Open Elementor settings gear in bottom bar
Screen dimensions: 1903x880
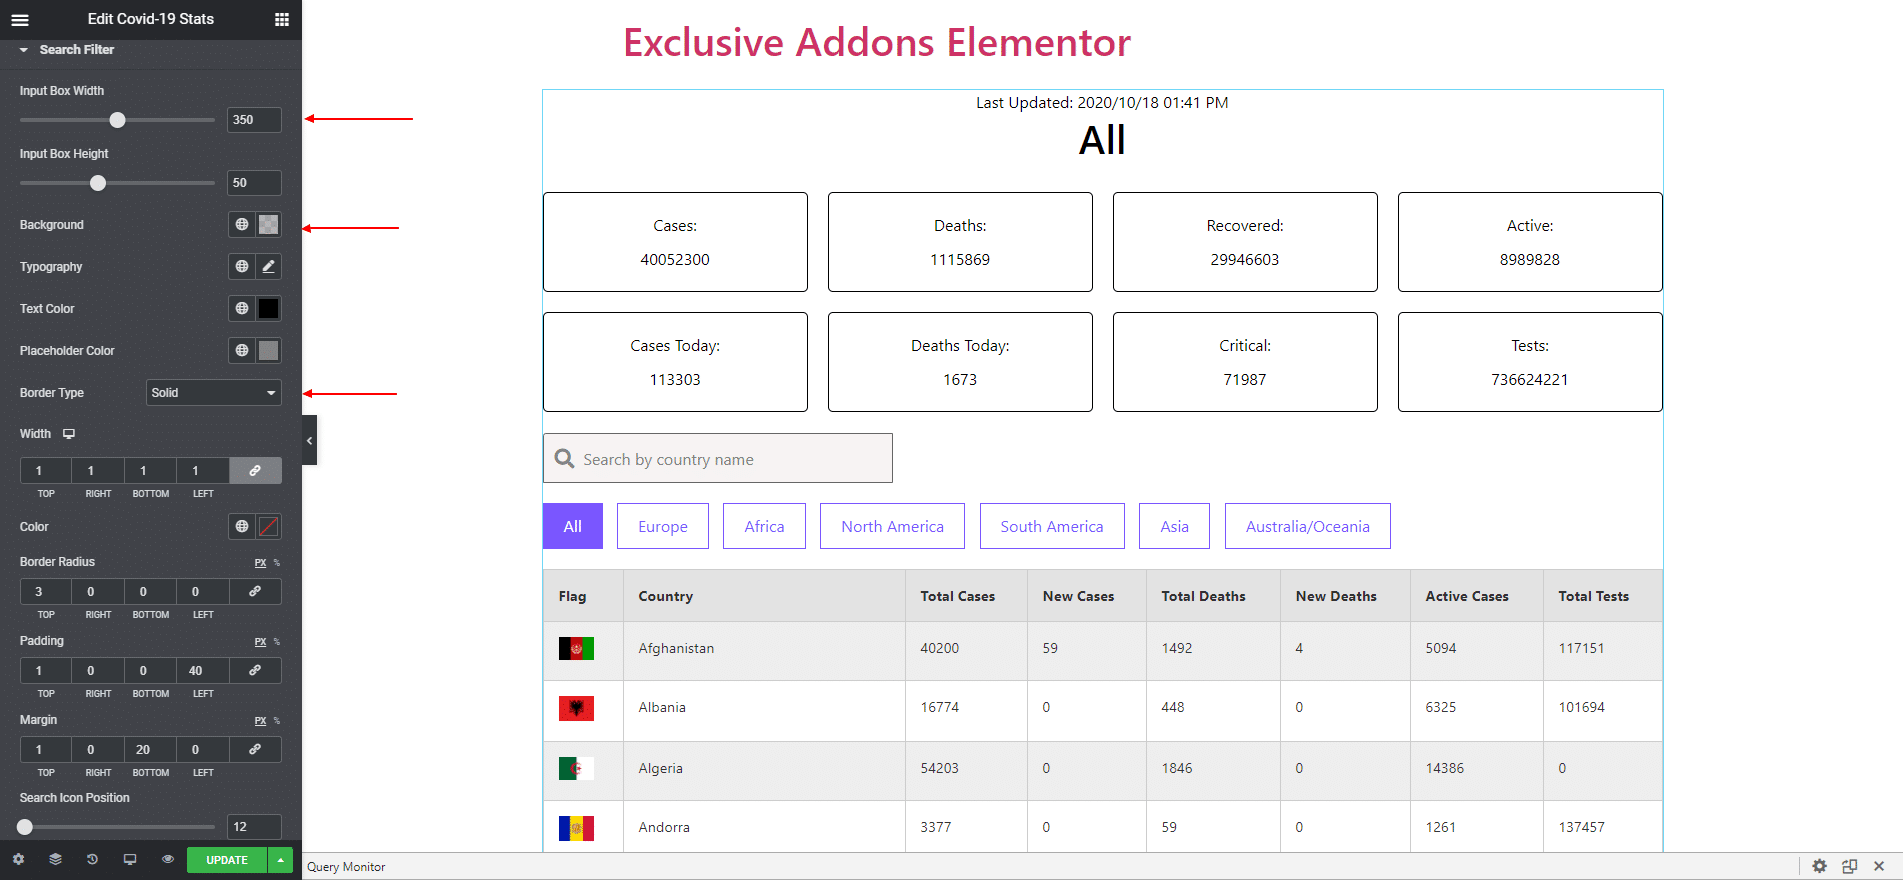tap(18, 859)
